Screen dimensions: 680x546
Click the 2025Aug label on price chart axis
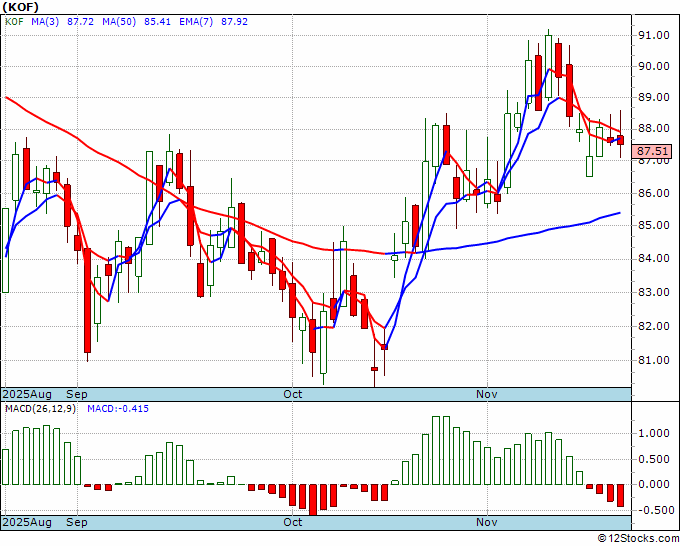27,394
